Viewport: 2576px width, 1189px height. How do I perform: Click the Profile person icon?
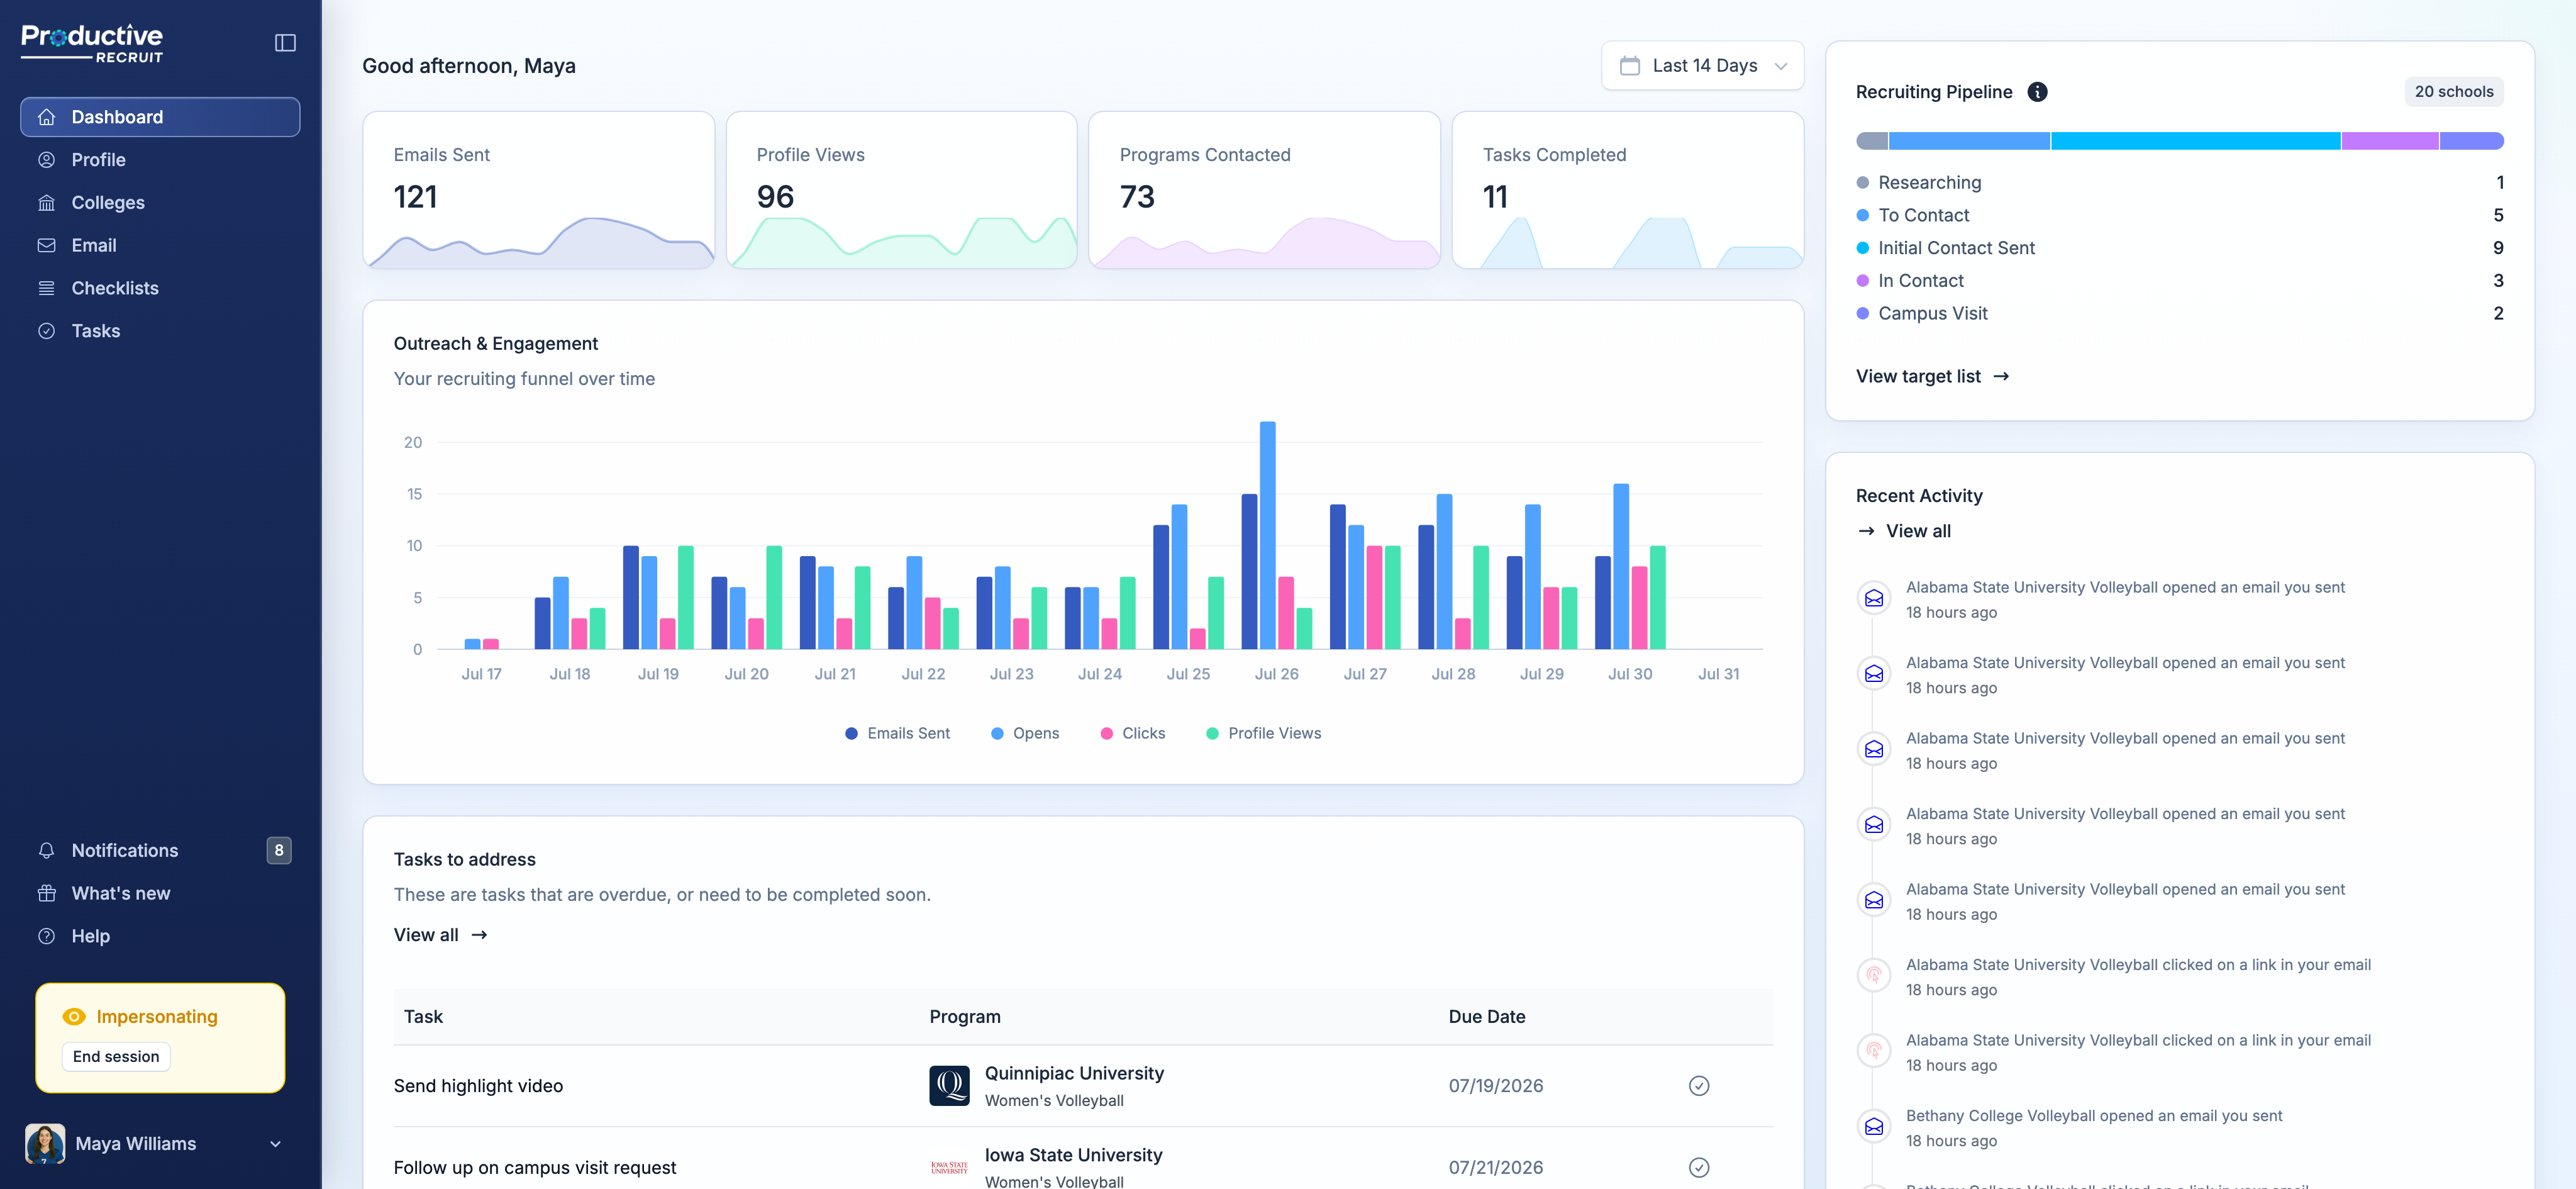point(46,160)
